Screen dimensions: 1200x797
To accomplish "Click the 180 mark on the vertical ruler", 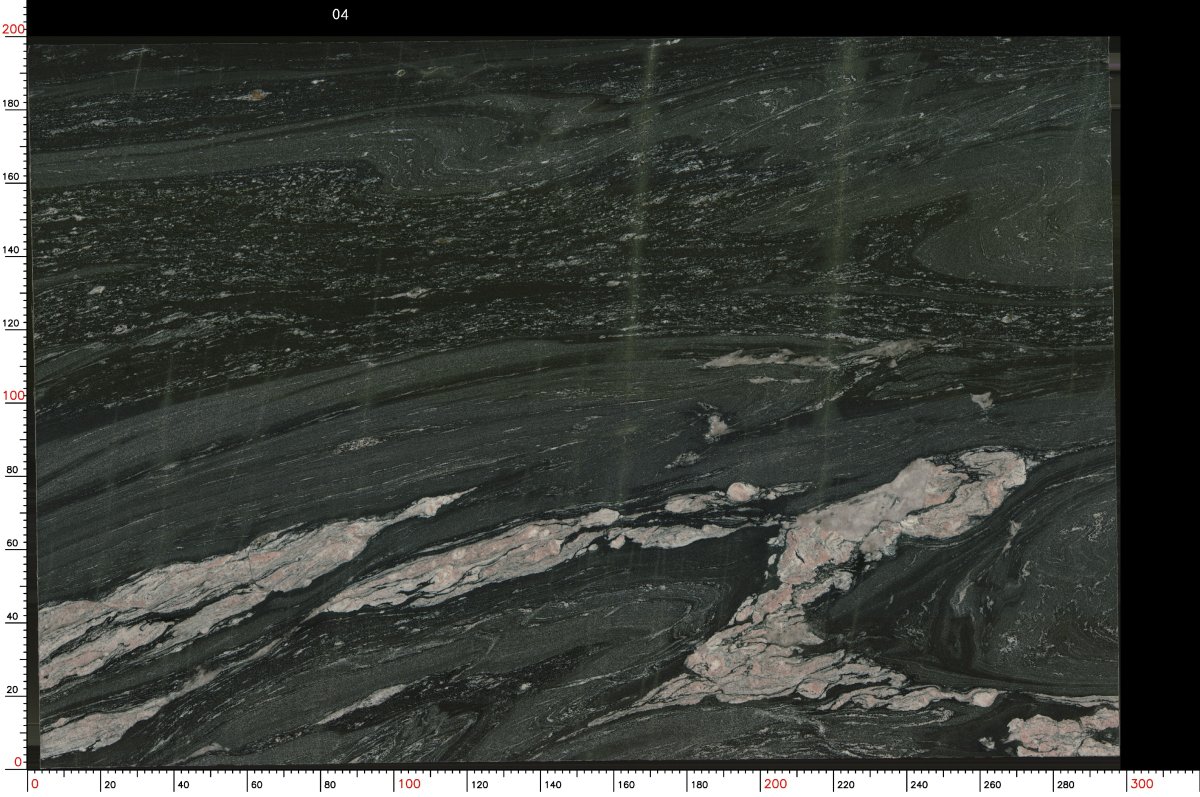I will point(14,103).
